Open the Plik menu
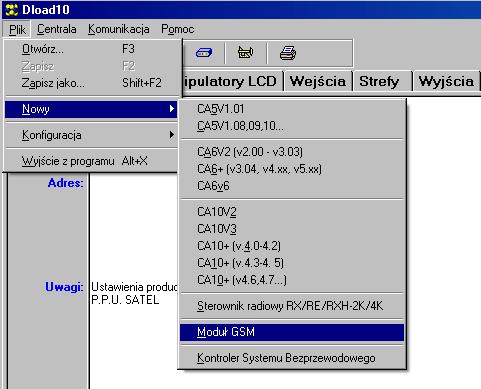 point(17,29)
